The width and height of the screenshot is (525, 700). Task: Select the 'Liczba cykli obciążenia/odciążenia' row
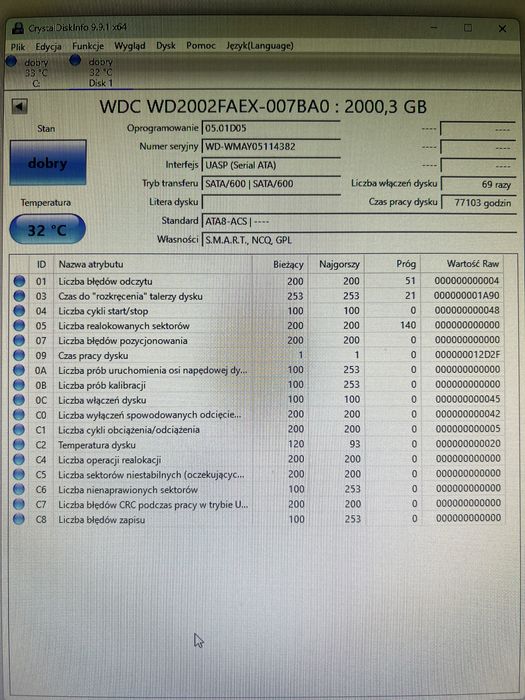257,429
